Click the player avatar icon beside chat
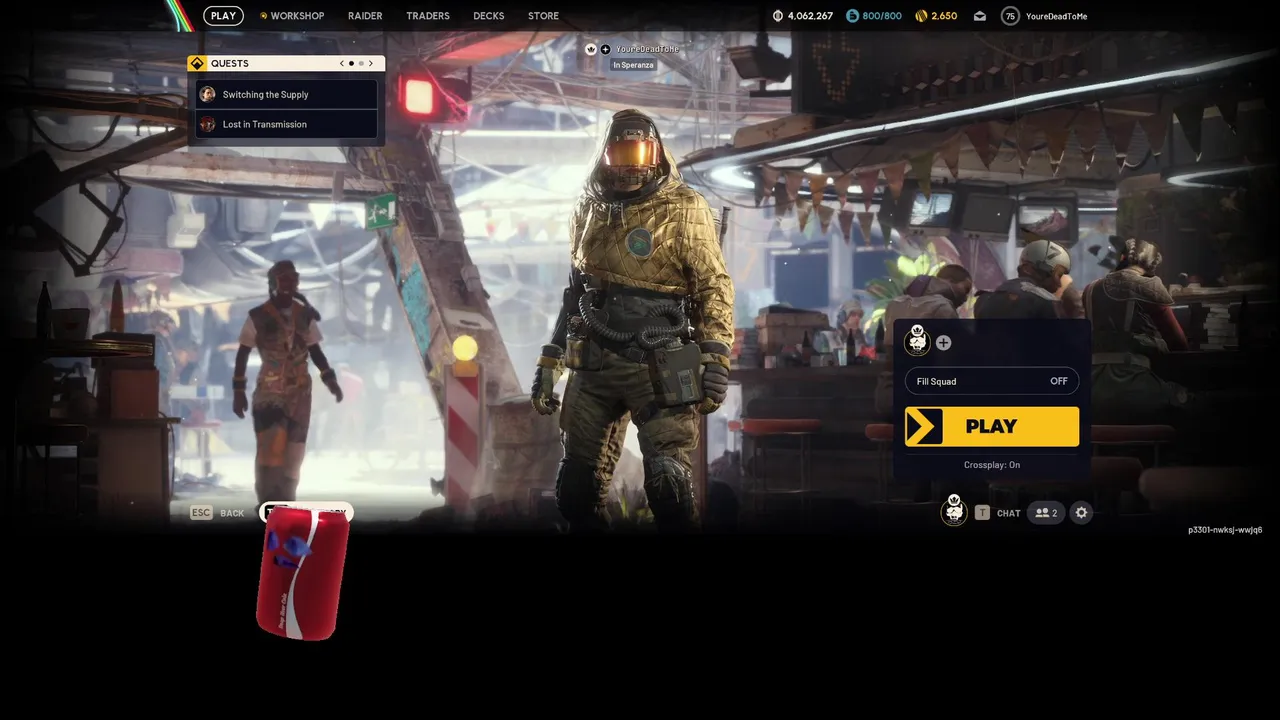Viewport: 1280px width, 720px height. pos(954,510)
